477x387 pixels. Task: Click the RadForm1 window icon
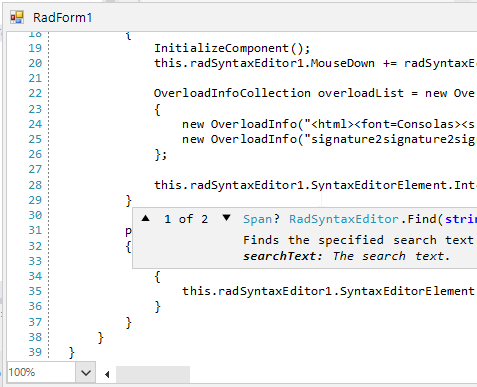17,17
